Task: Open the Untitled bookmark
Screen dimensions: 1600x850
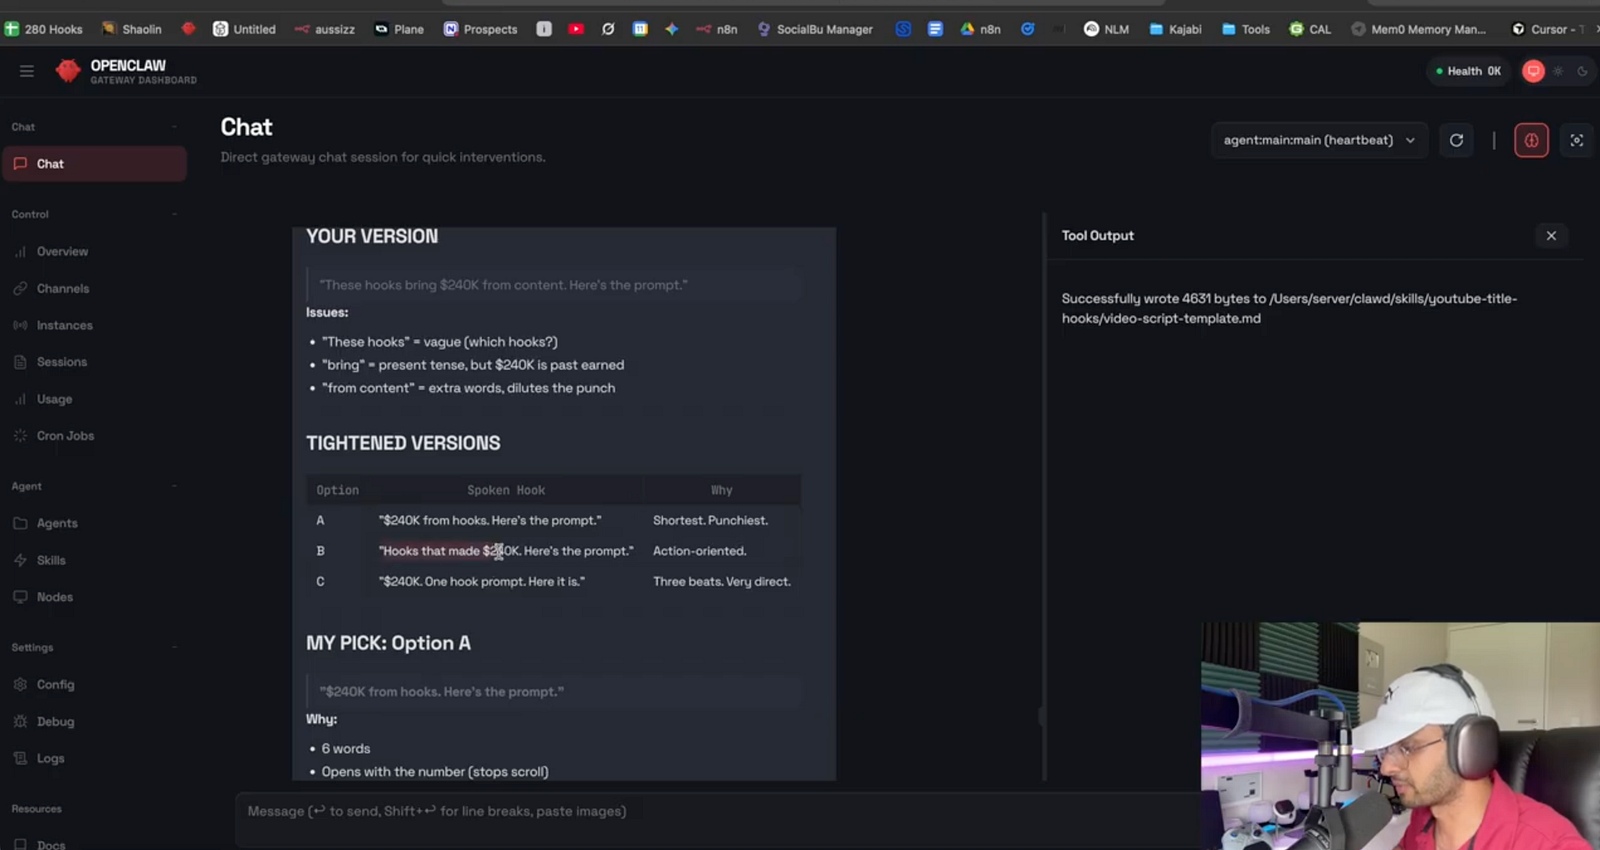Action: (x=244, y=29)
